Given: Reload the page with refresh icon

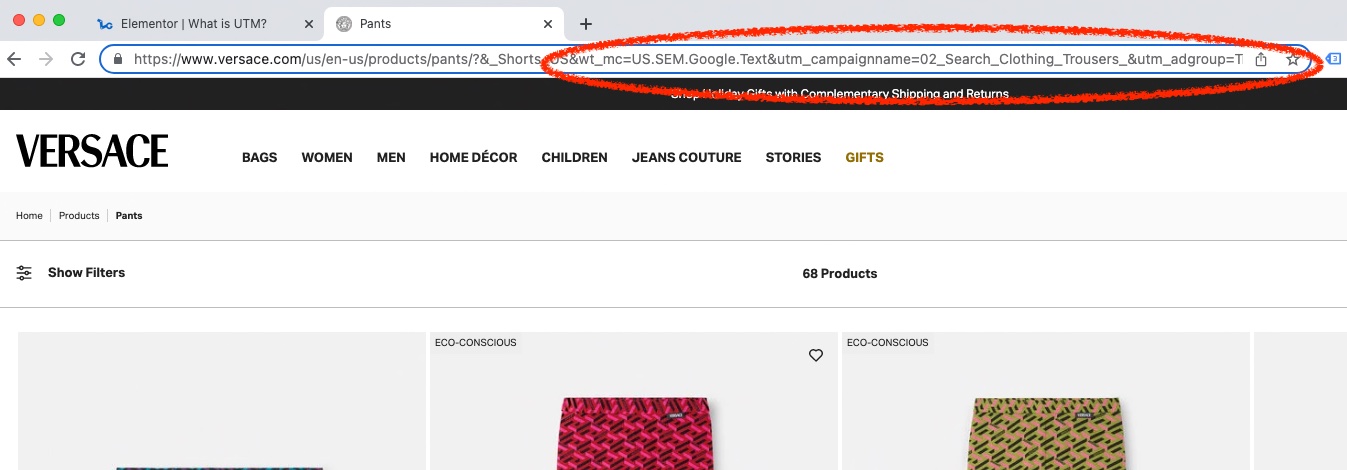Looking at the screenshot, I should click(78, 59).
